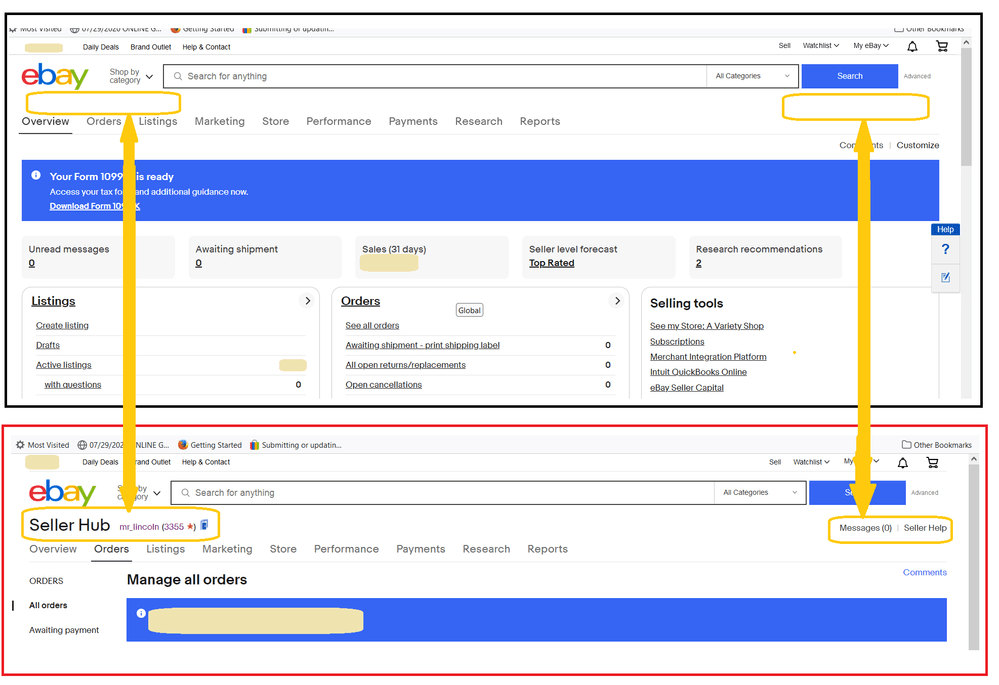999x685 pixels.
Task: Open Messages (0) link in bottom window
Action: click(x=865, y=528)
